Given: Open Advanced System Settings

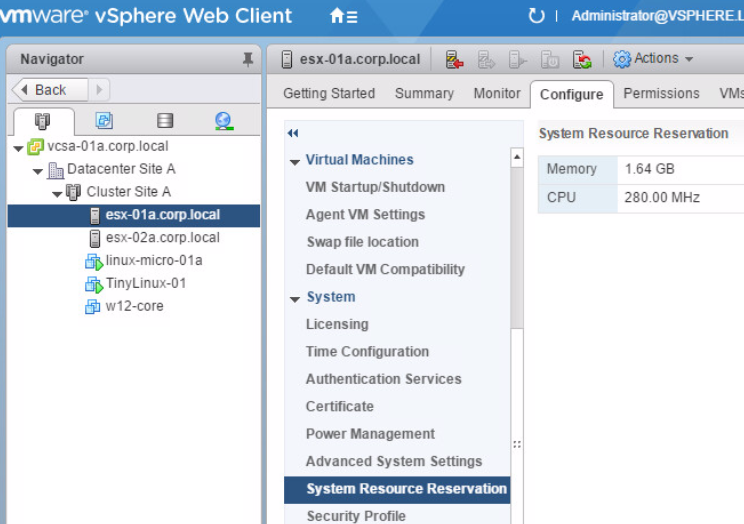Looking at the screenshot, I should [394, 461].
